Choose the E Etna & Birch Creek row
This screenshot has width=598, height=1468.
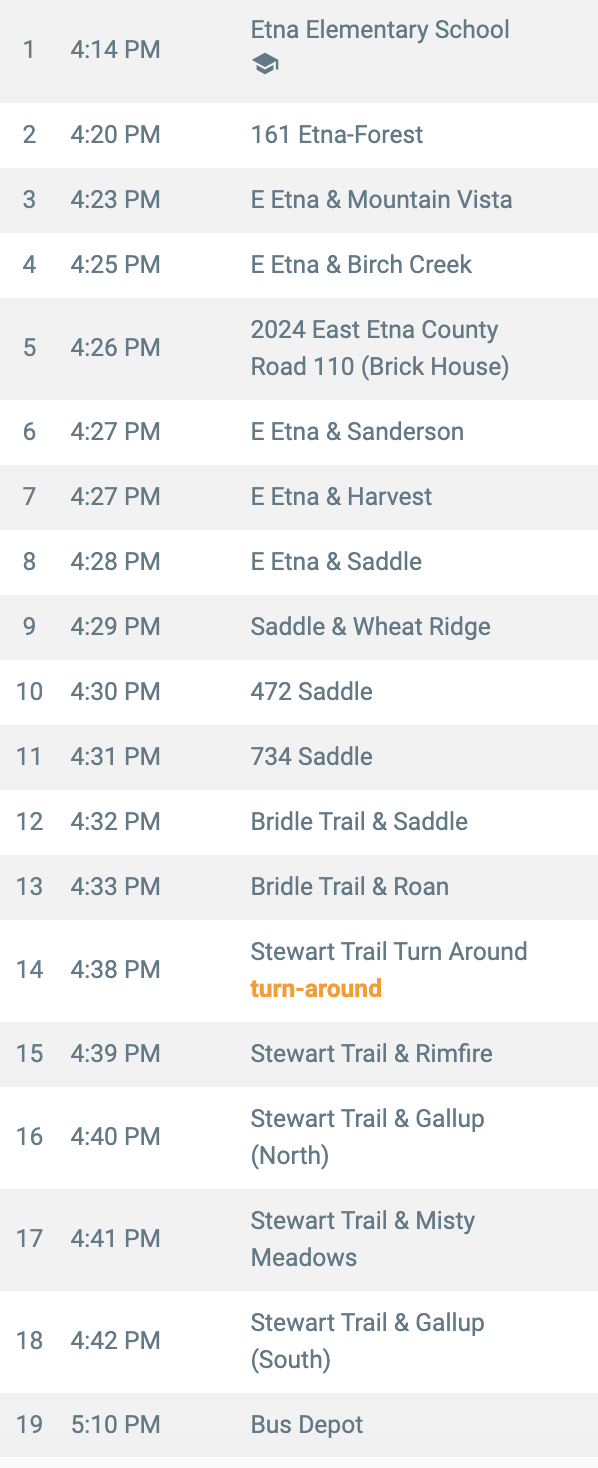[299, 265]
